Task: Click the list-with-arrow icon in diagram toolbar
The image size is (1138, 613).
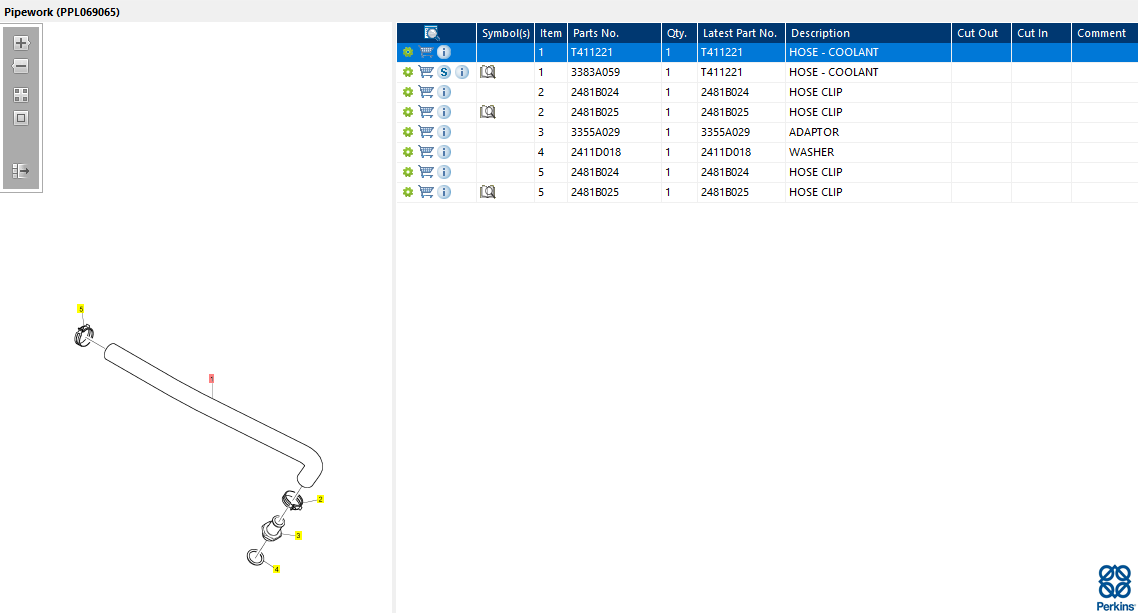Action: (x=21, y=171)
